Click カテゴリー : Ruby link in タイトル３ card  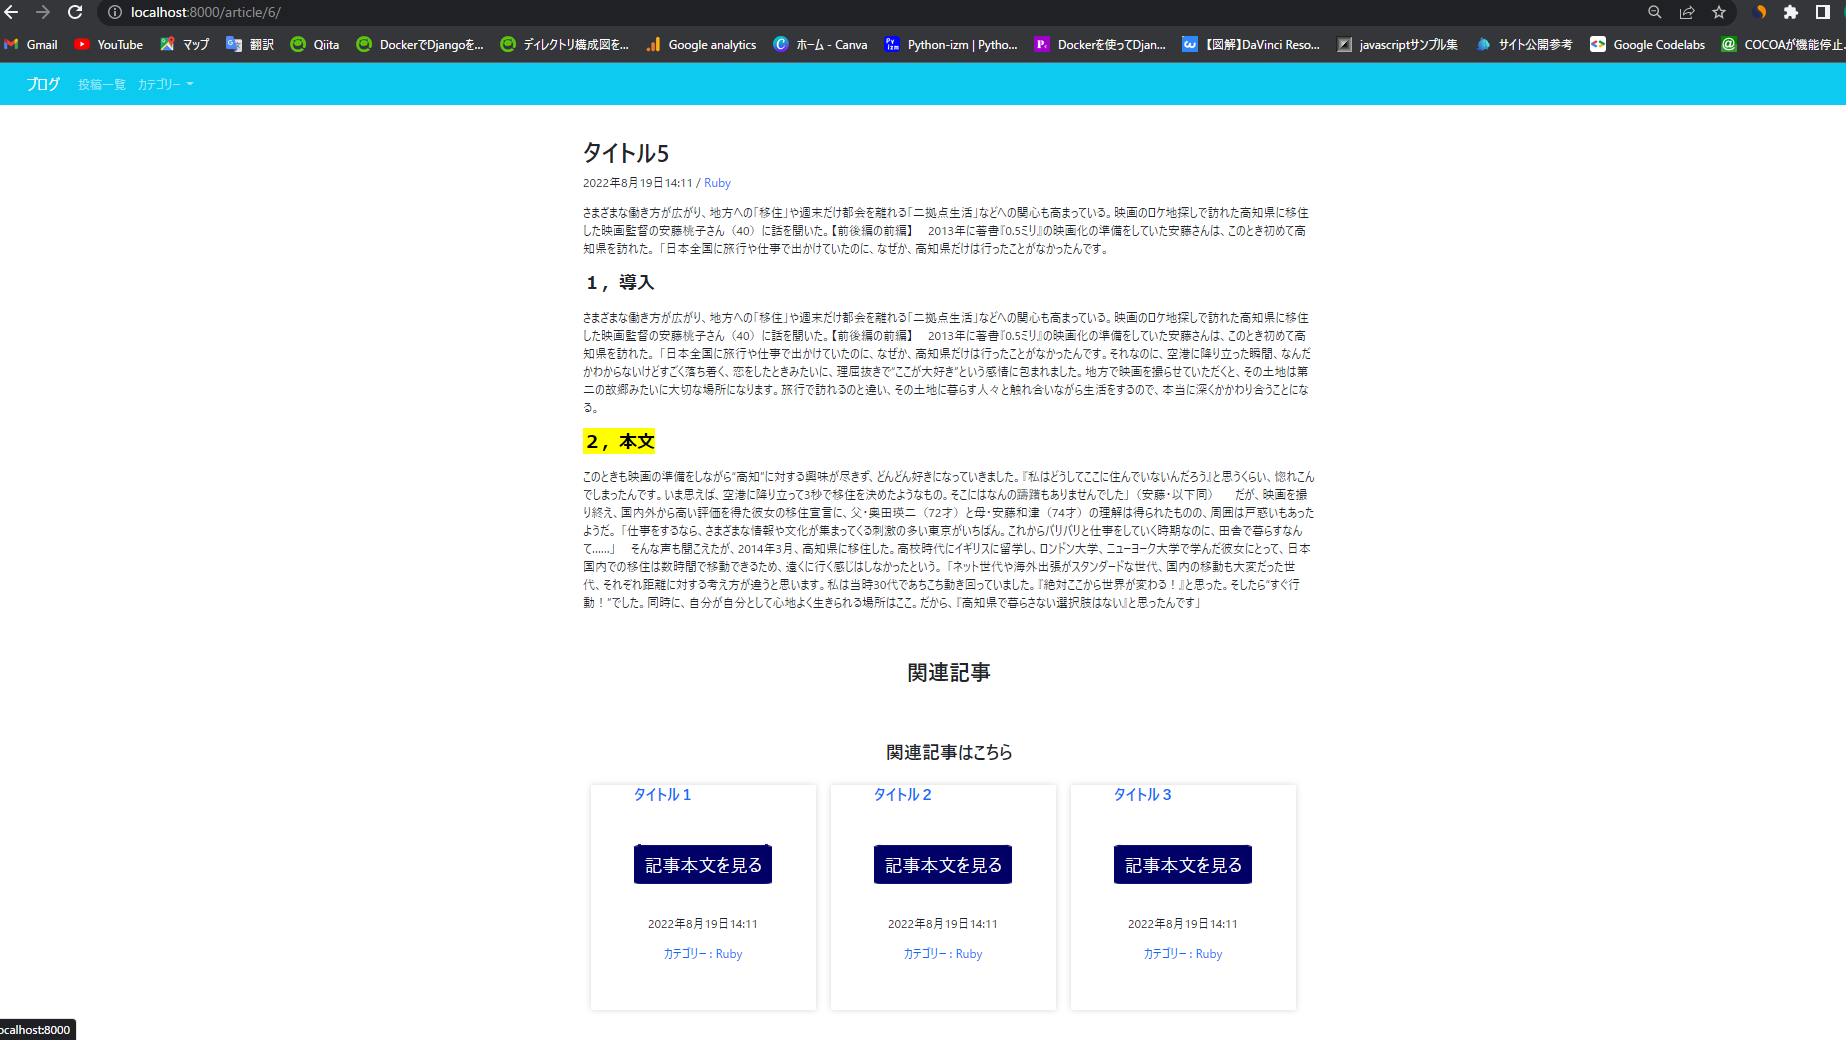(1183, 954)
